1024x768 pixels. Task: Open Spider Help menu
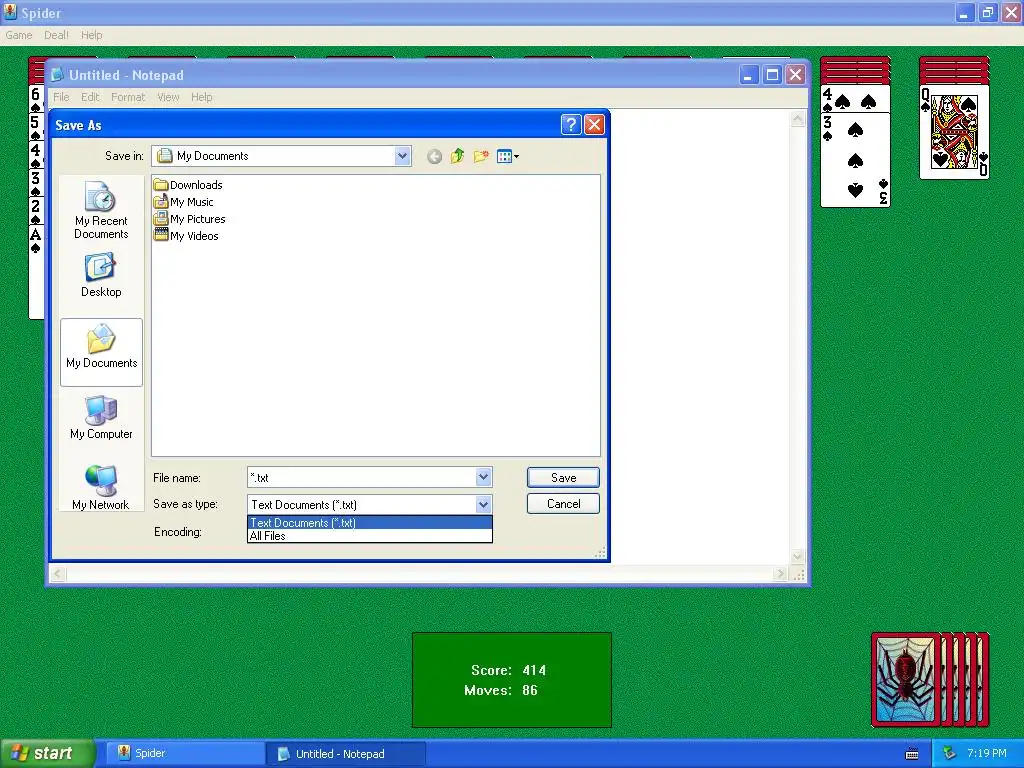pos(91,35)
